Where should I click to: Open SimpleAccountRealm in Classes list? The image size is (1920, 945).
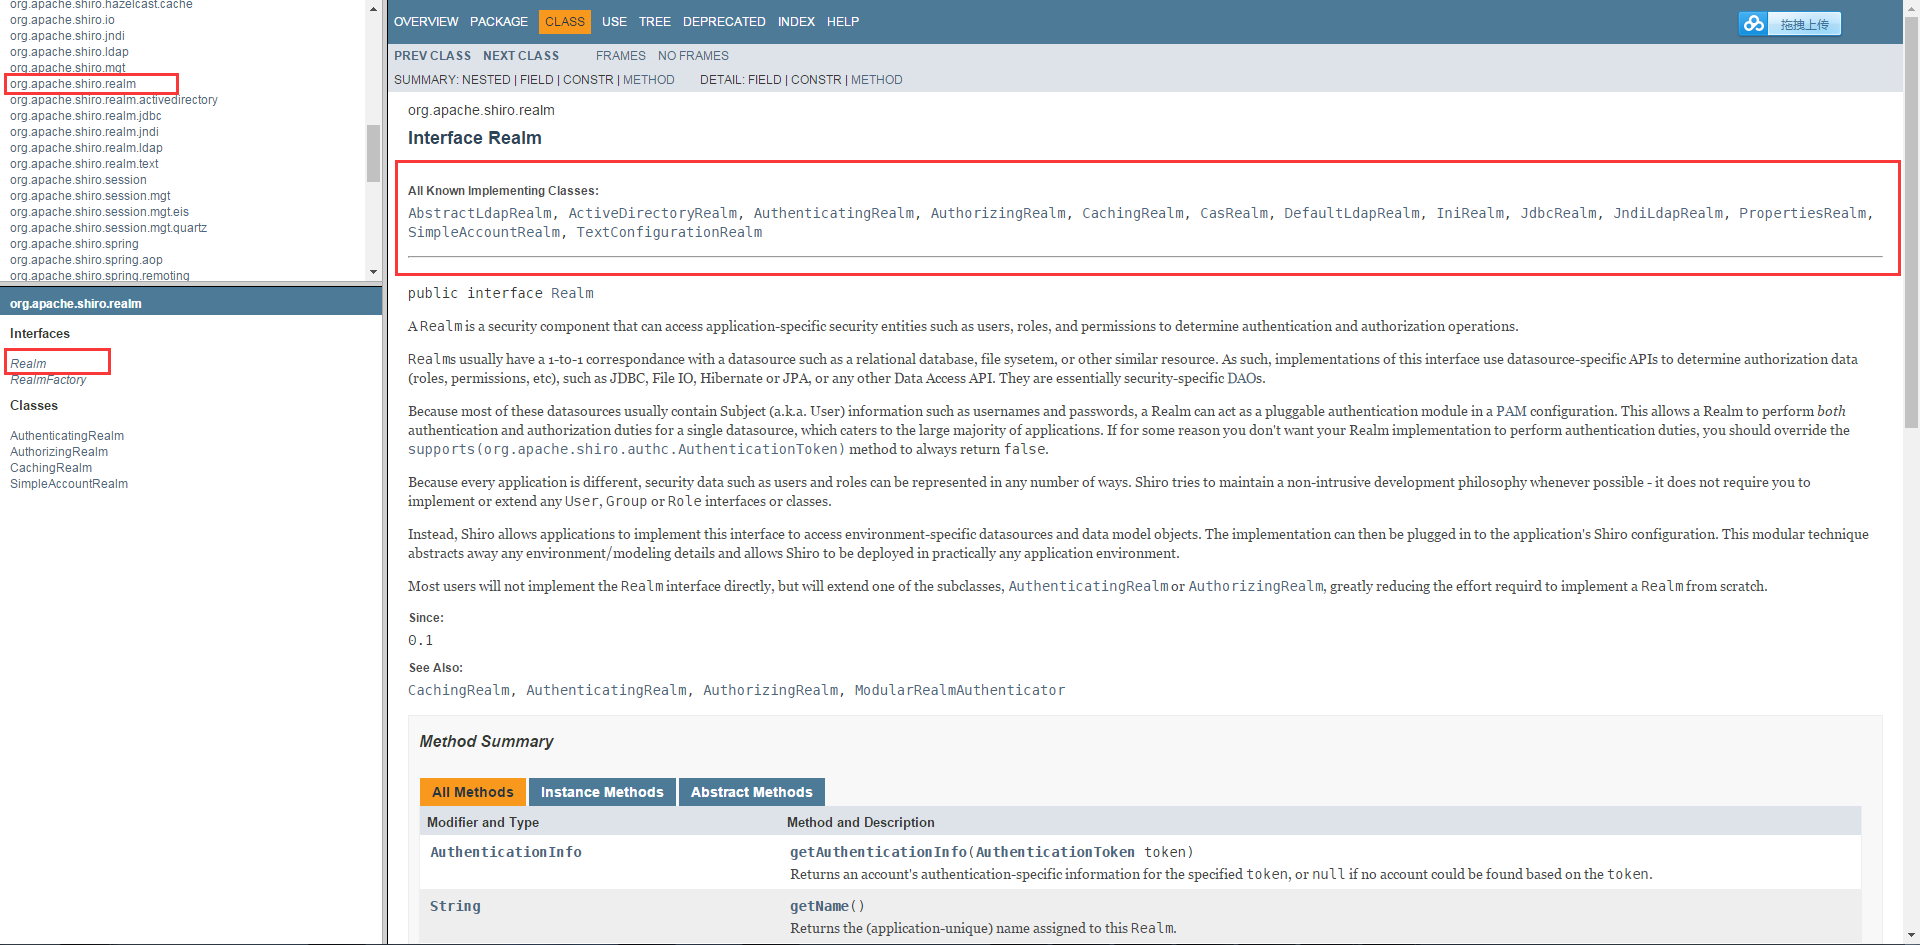click(69, 484)
